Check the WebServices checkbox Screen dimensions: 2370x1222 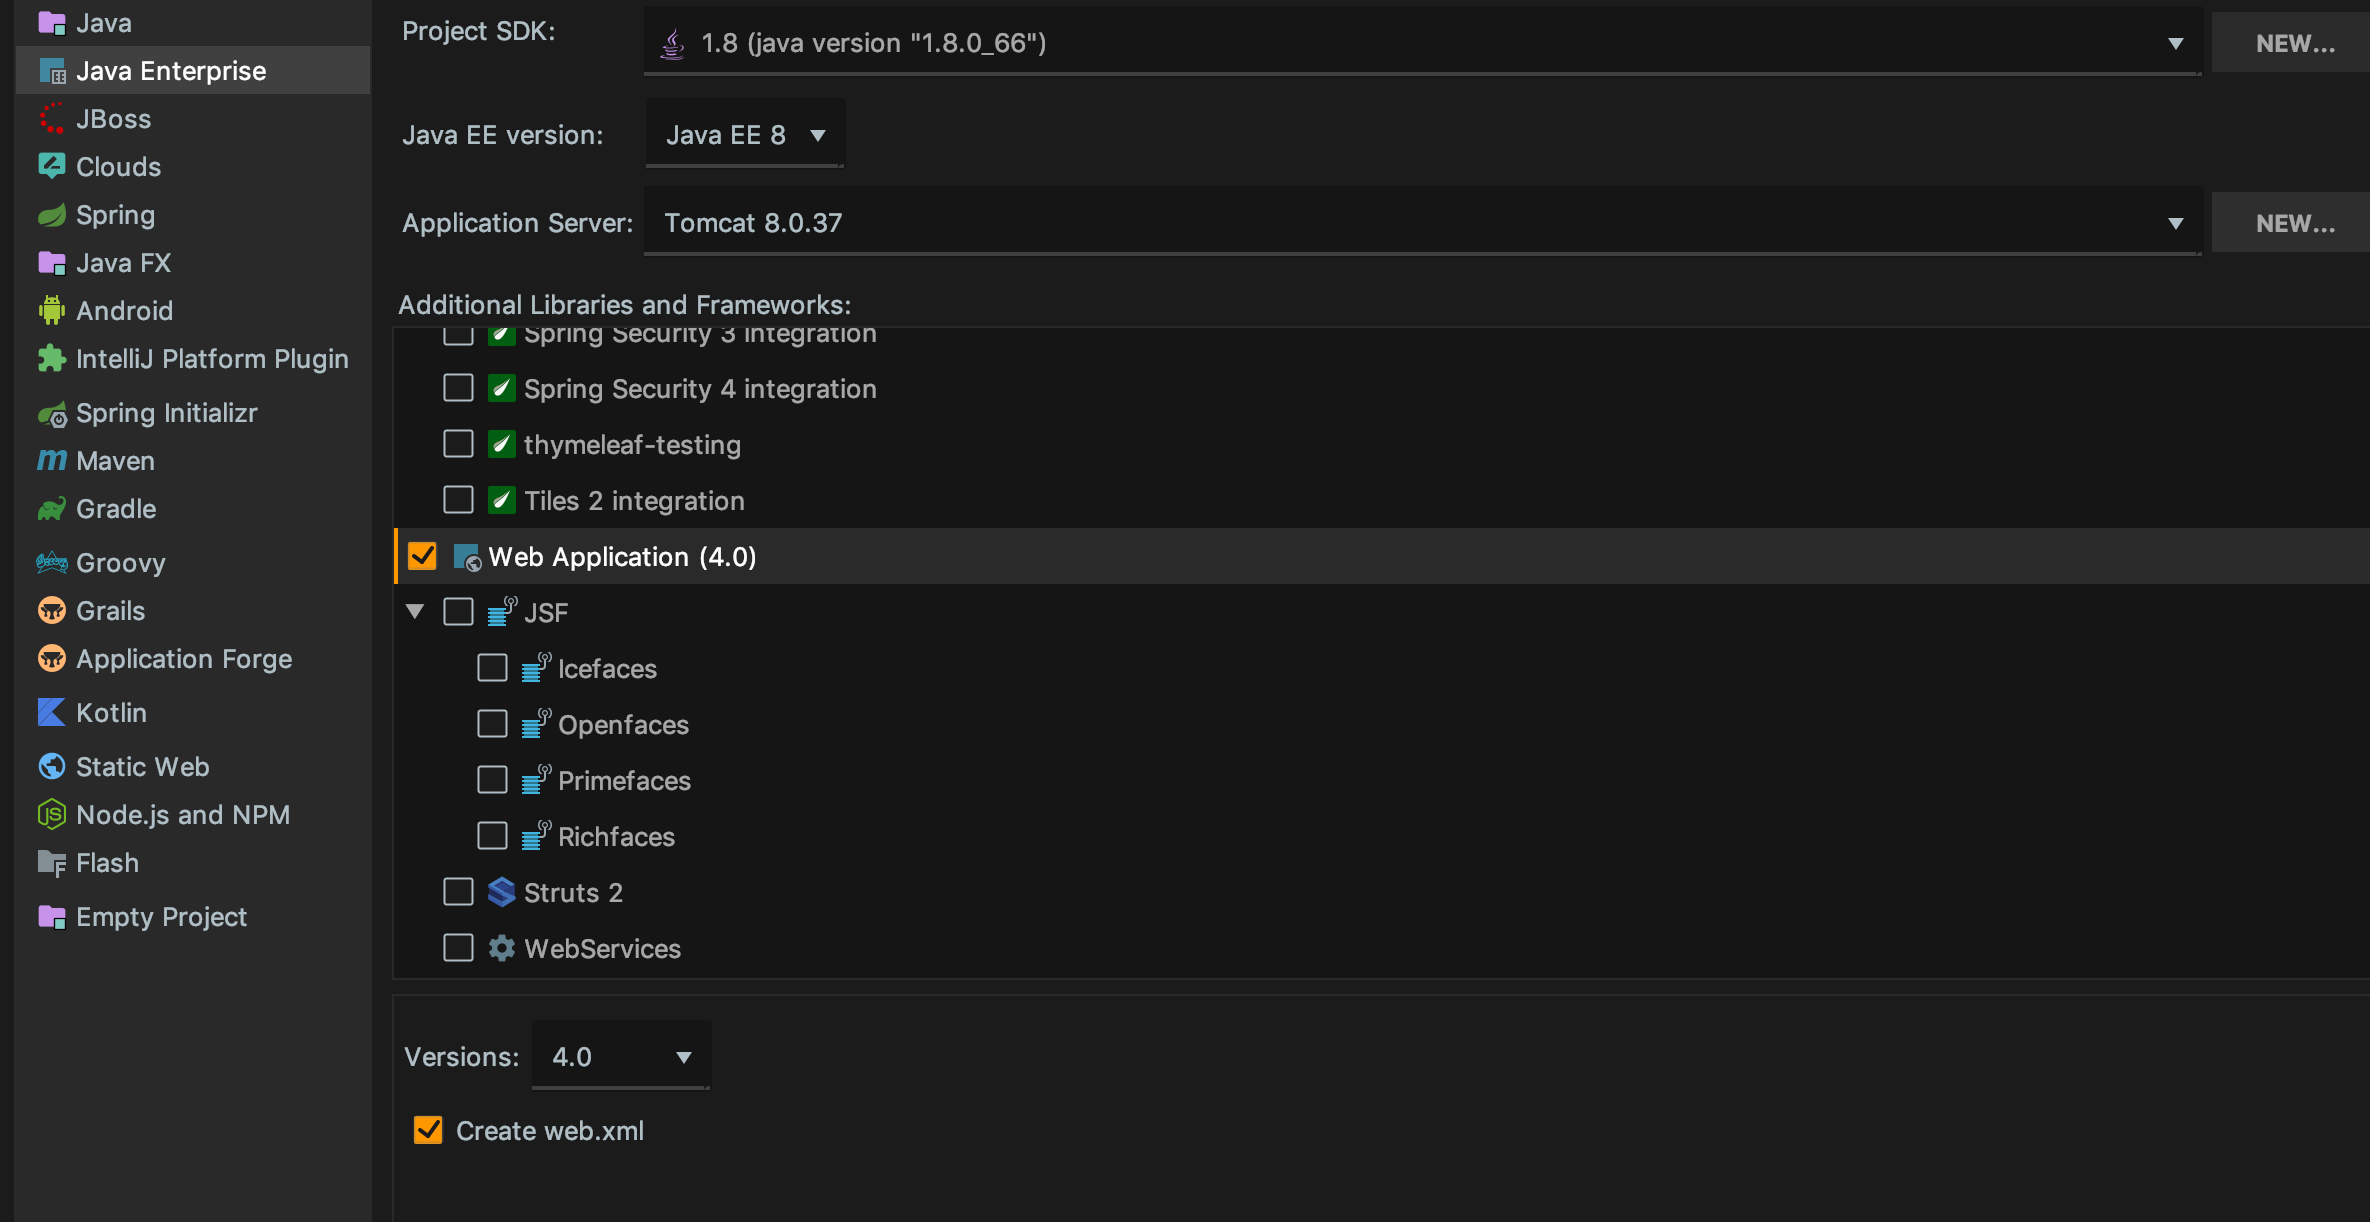pyautogui.click(x=458, y=948)
